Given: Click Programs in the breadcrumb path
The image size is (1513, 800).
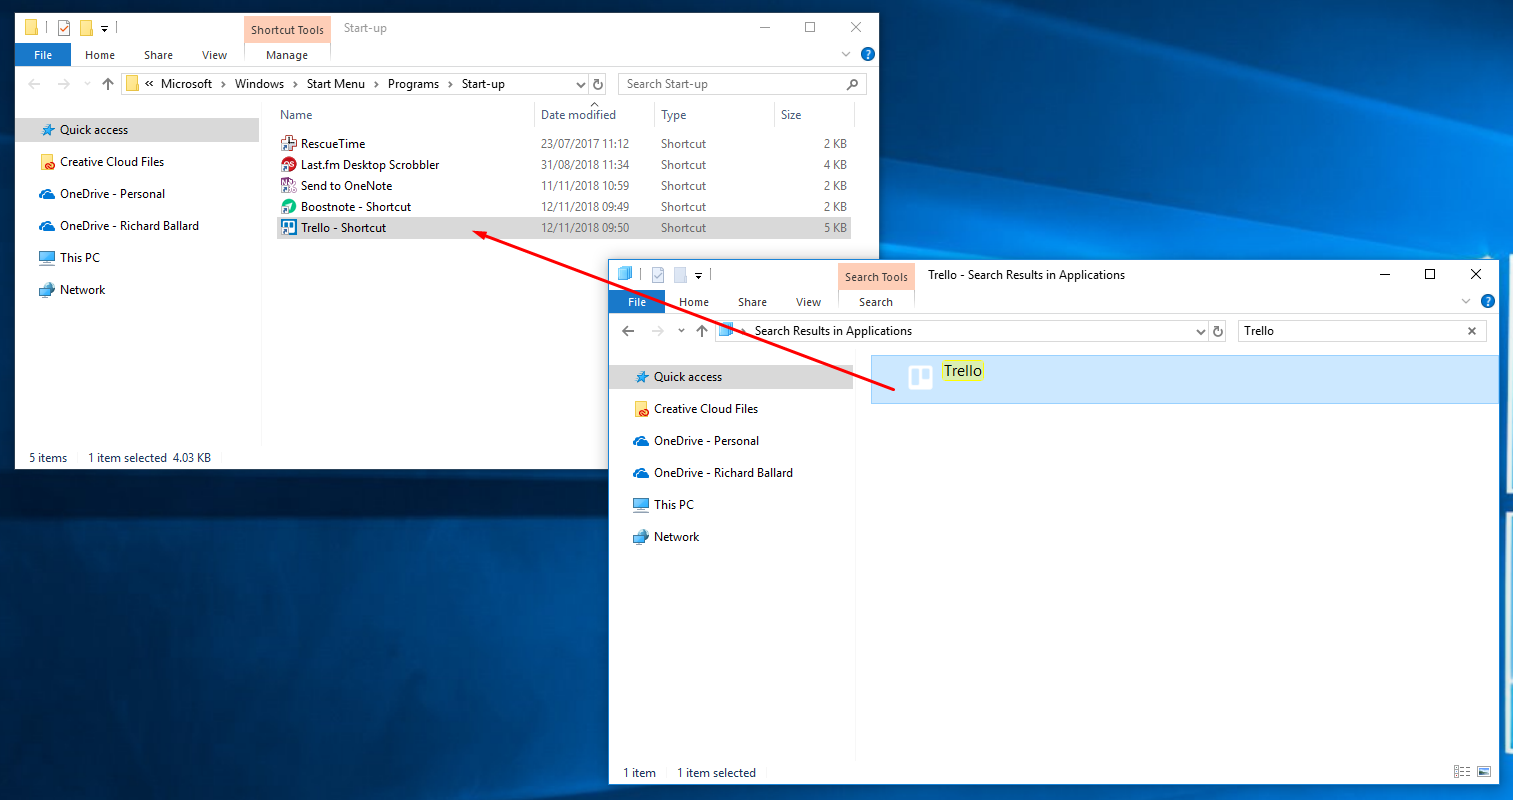Looking at the screenshot, I should click(413, 84).
